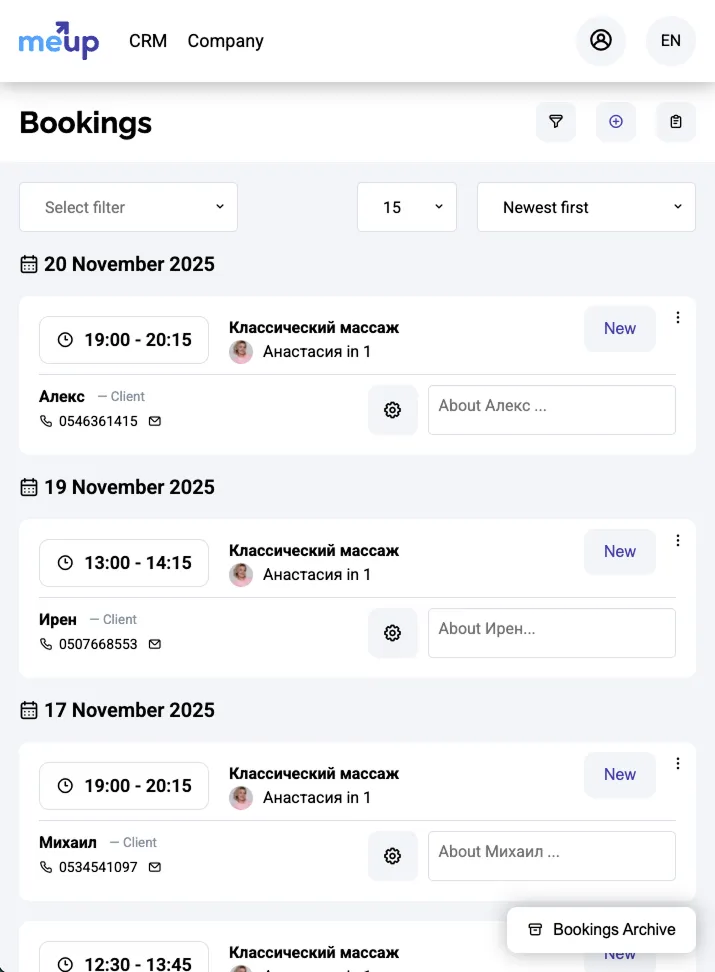Click email icon next to Алекс phone
The image size is (715, 972).
(x=155, y=422)
